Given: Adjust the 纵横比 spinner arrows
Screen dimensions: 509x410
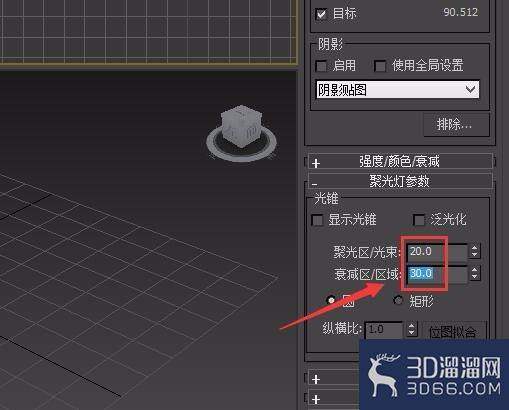Looking at the screenshot, I should (412, 330).
